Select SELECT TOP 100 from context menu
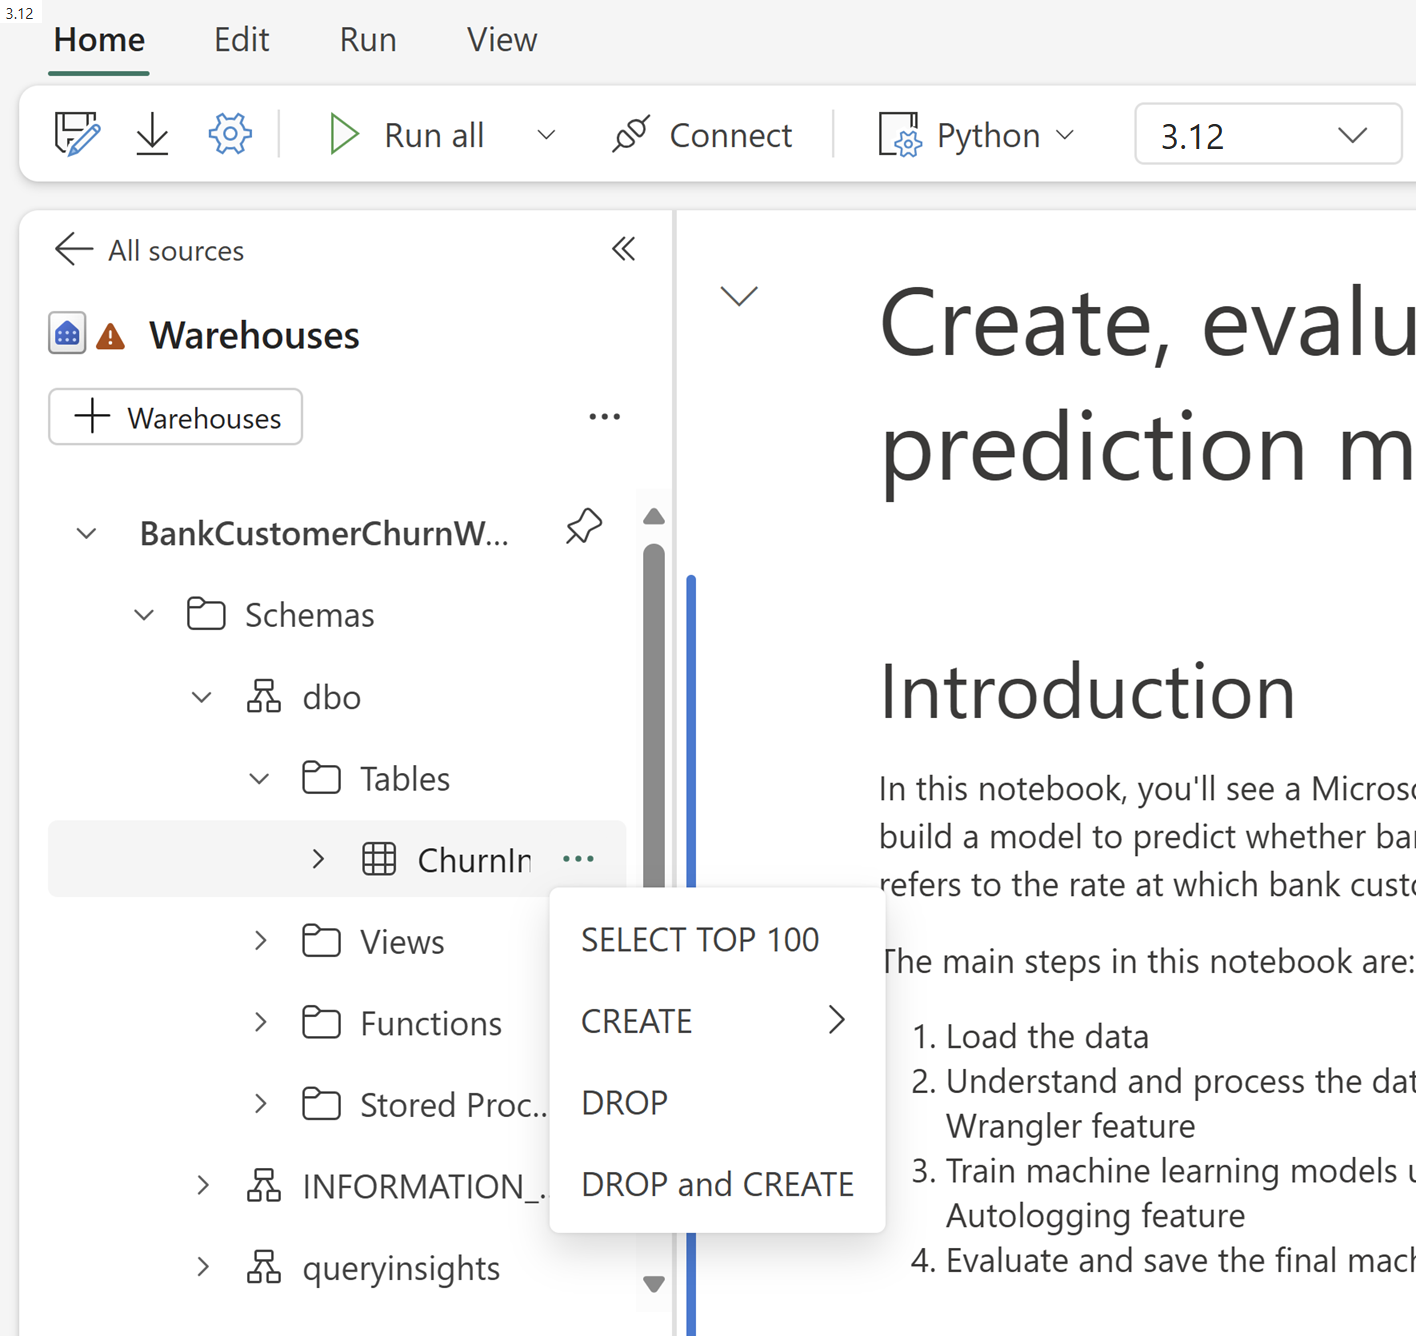Image resolution: width=1416 pixels, height=1336 pixels. [700, 940]
